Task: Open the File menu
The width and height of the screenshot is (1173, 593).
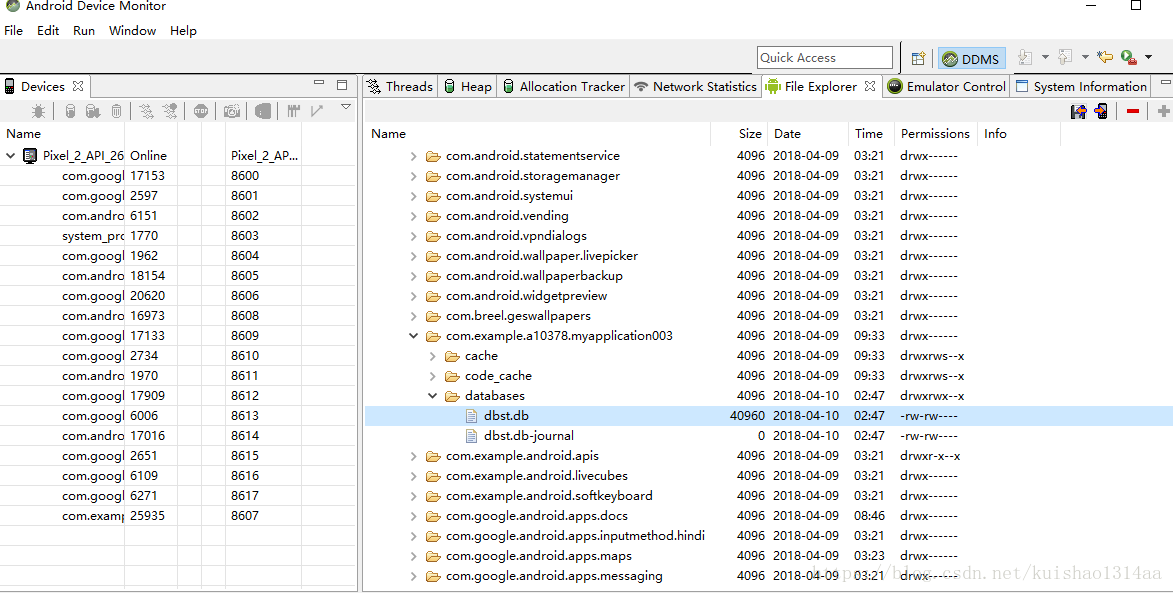Action: point(13,31)
